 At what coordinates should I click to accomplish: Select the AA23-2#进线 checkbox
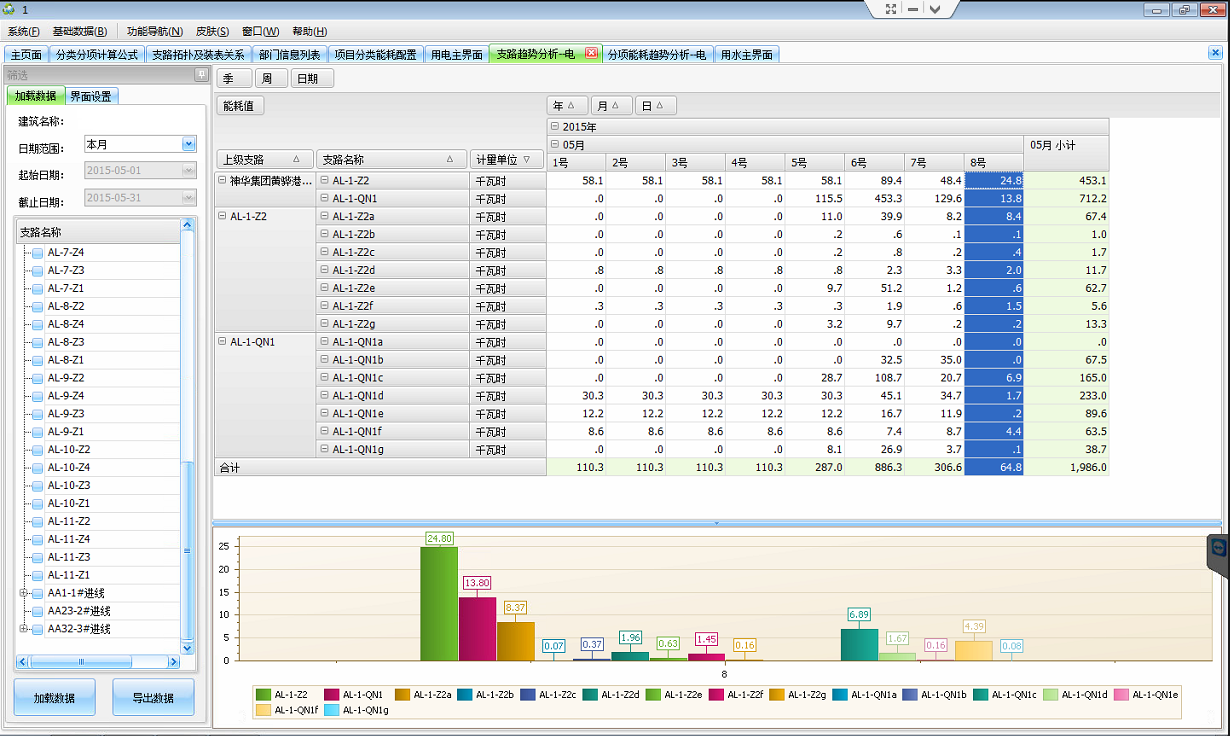(37, 611)
